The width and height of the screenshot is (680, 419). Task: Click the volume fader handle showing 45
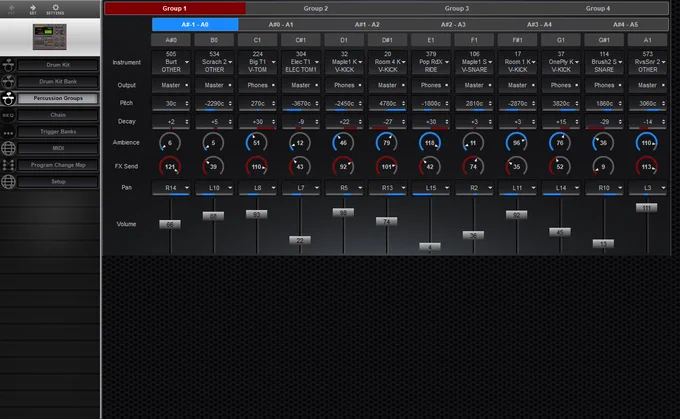(x=560, y=232)
